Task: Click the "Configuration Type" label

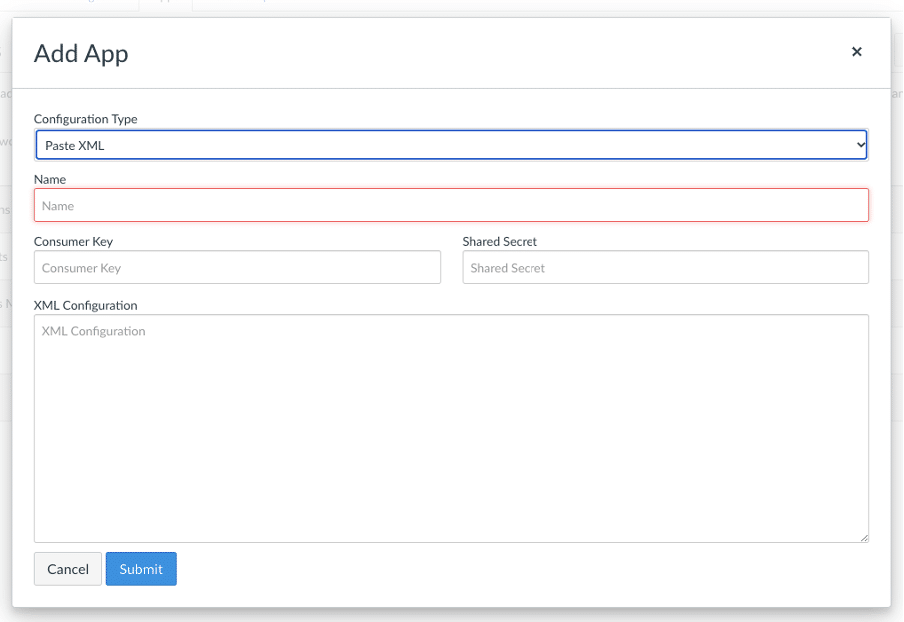Action: [x=86, y=119]
